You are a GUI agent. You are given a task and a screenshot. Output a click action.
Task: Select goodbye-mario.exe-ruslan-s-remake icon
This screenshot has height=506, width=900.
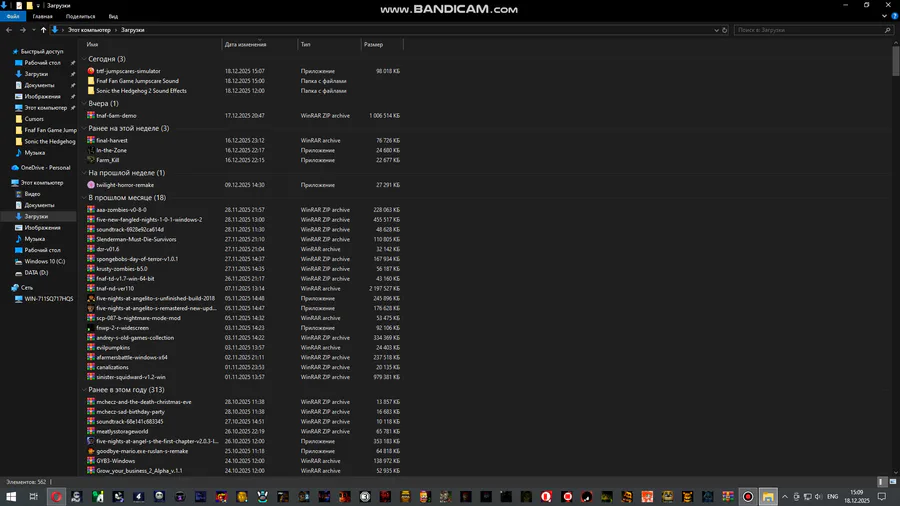91,451
